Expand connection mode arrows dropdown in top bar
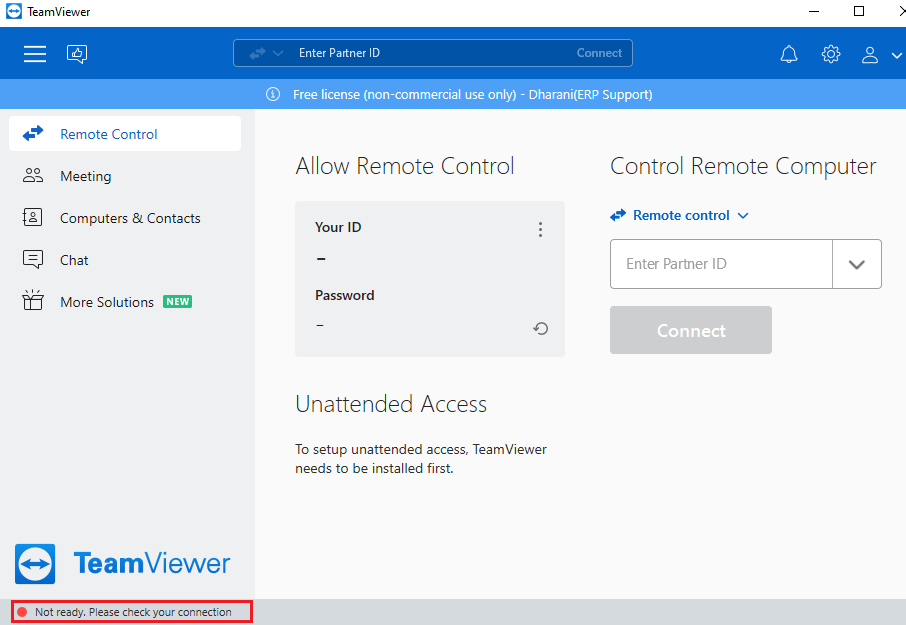 coord(266,53)
